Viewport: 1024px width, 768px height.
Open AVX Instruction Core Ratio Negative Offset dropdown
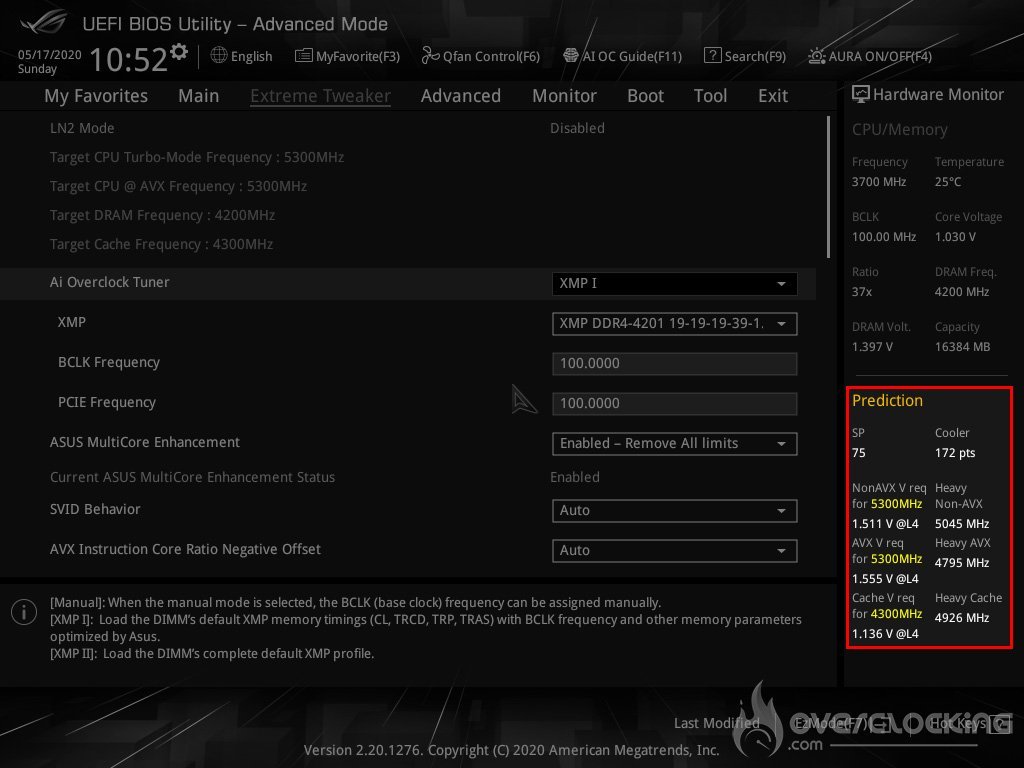point(675,551)
